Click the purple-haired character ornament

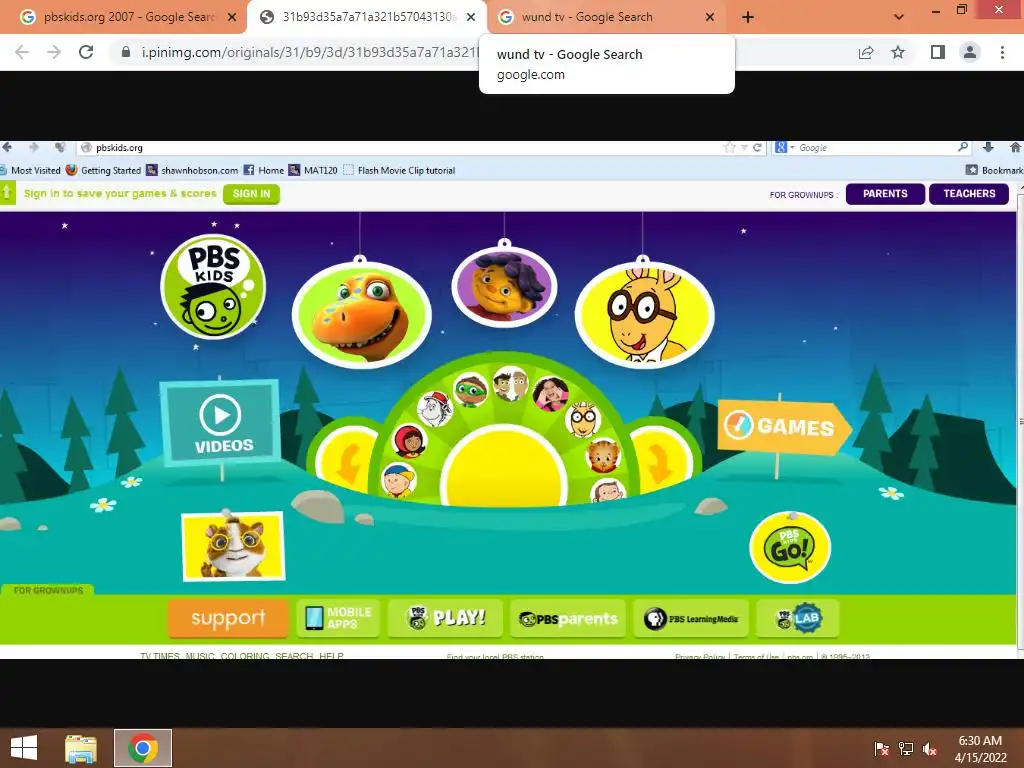coord(504,287)
